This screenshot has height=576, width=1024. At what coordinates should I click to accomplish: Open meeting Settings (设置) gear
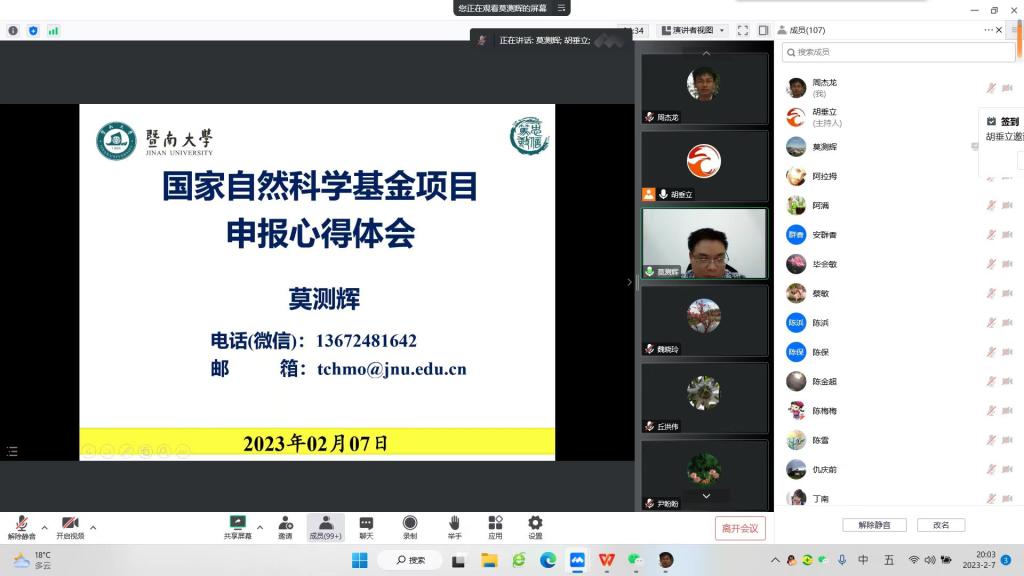pos(535,527)
